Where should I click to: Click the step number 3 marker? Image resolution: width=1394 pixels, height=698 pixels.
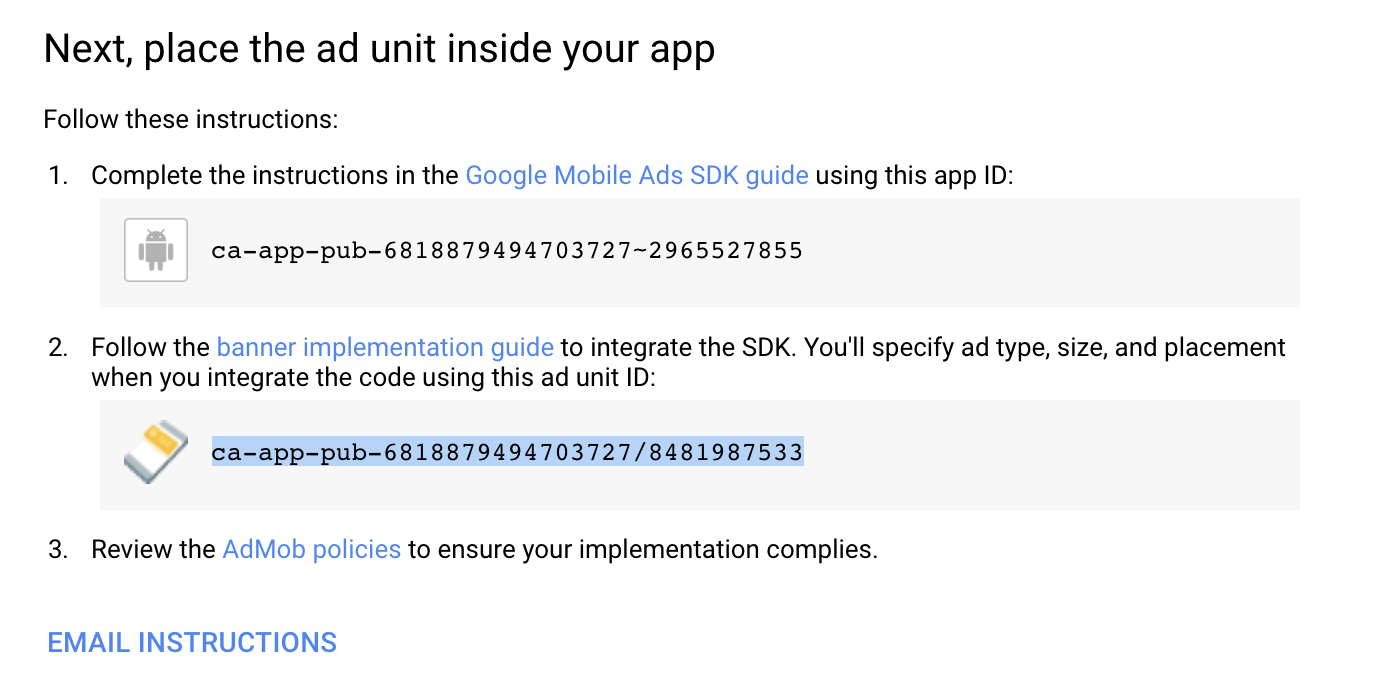click(x=57, y=549)
